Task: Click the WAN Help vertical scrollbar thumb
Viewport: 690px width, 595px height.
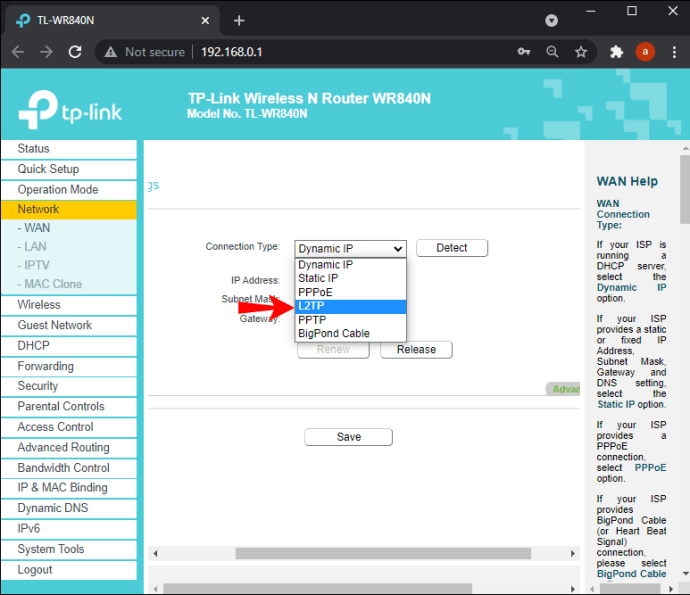Action: pyautogui.click(x=685, y=189)
